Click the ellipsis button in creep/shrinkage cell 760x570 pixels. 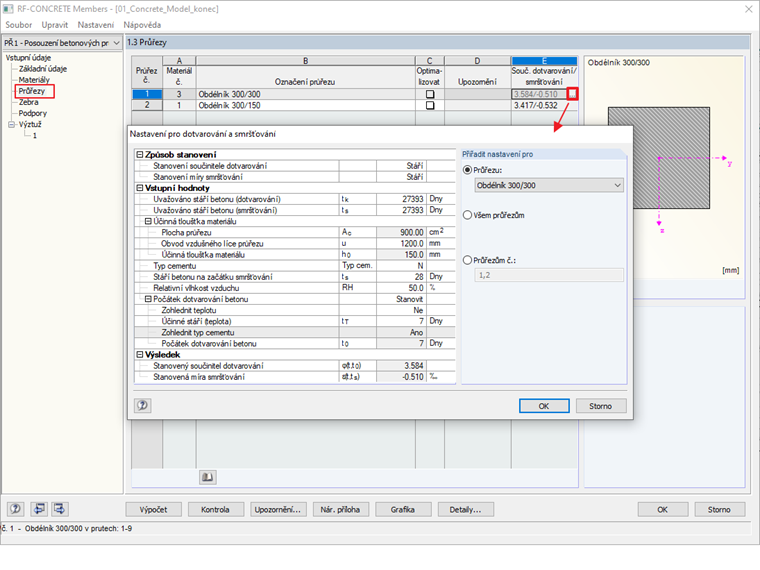tap(572, 94)
